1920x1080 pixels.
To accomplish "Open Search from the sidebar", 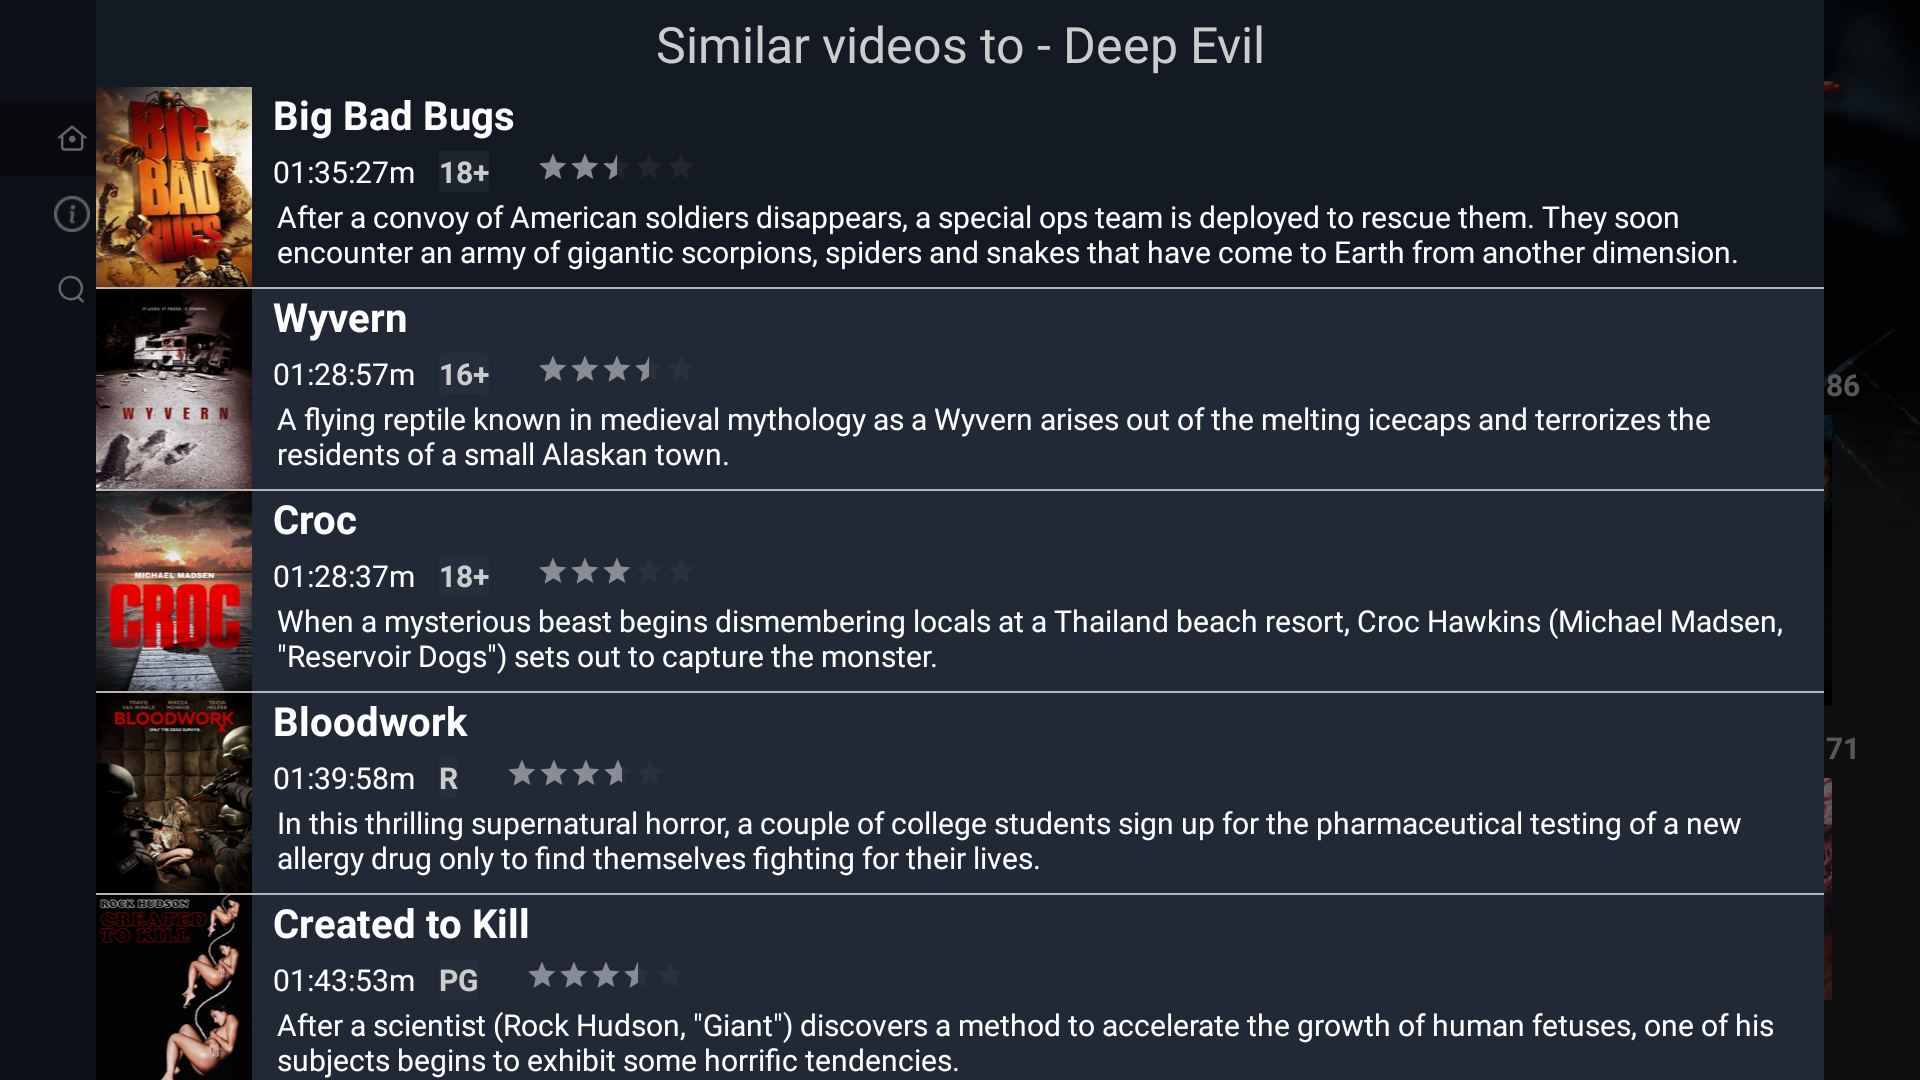I will (71, 289).
